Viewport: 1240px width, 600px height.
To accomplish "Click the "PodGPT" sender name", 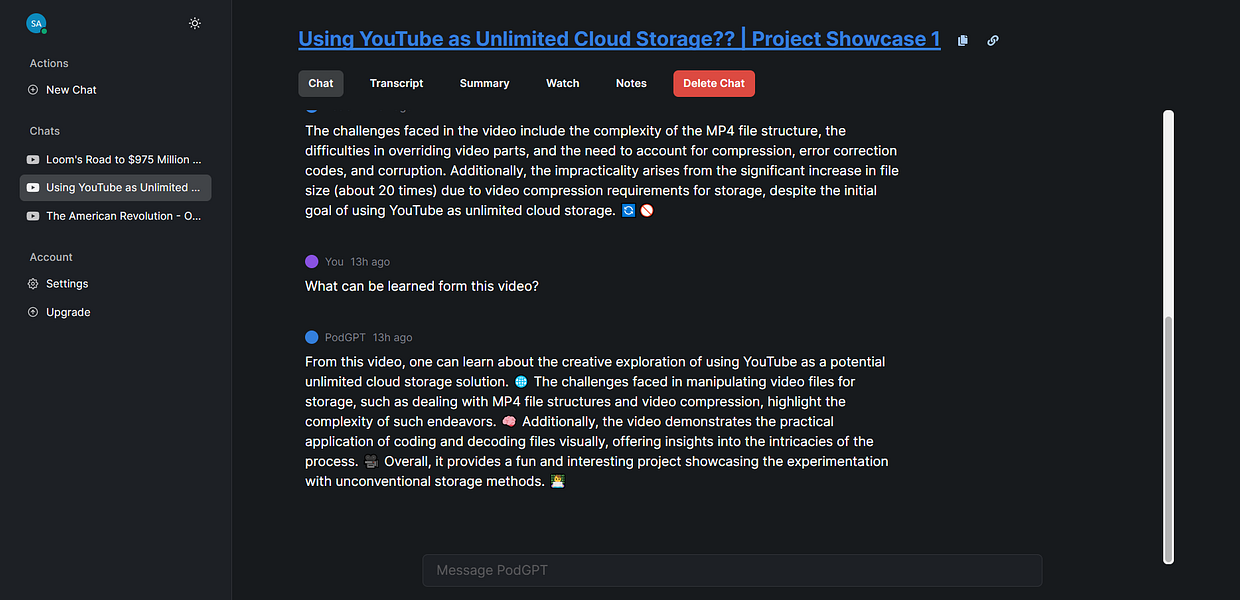I will [345, 338].
